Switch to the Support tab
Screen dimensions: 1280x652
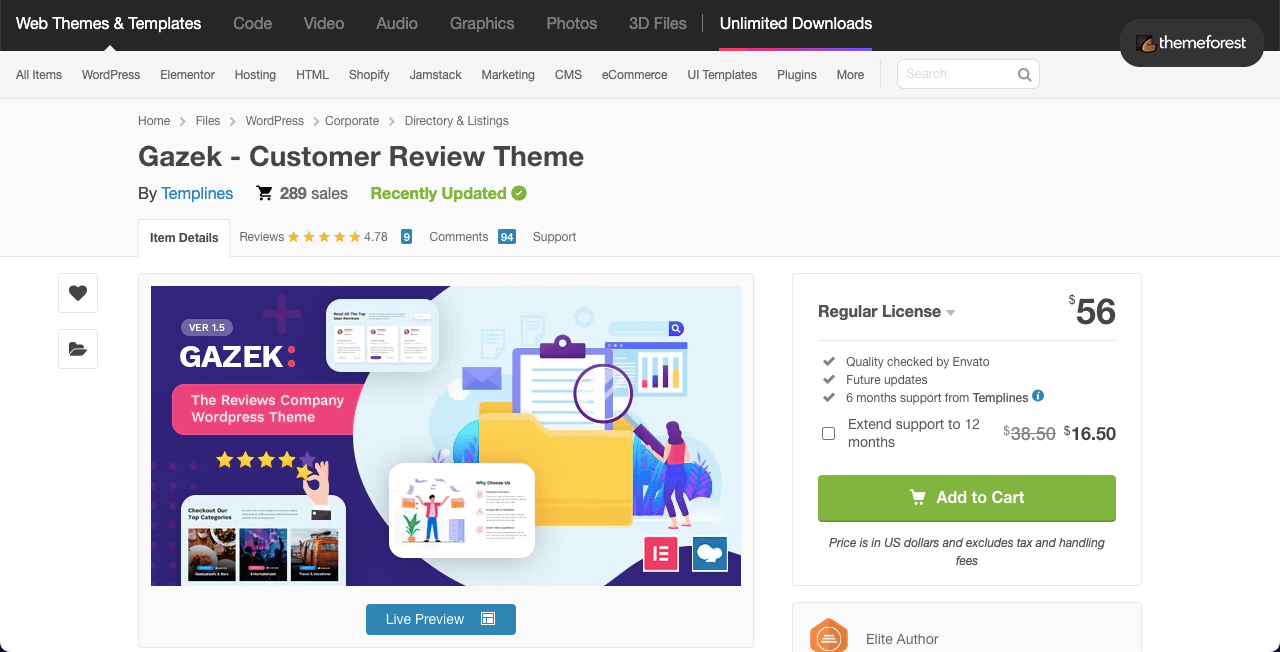[x=554, y=237]
